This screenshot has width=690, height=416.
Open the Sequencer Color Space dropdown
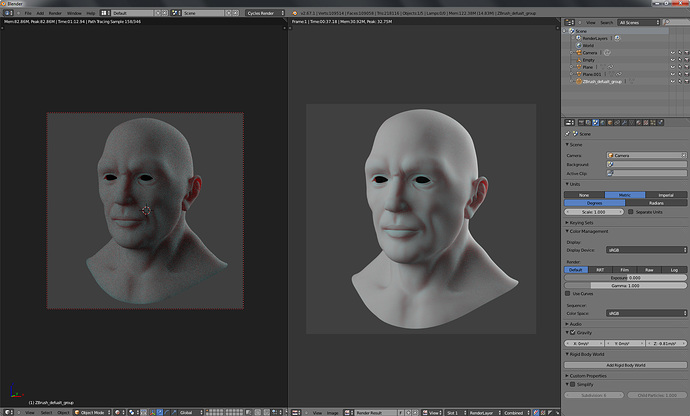[646, 313]
